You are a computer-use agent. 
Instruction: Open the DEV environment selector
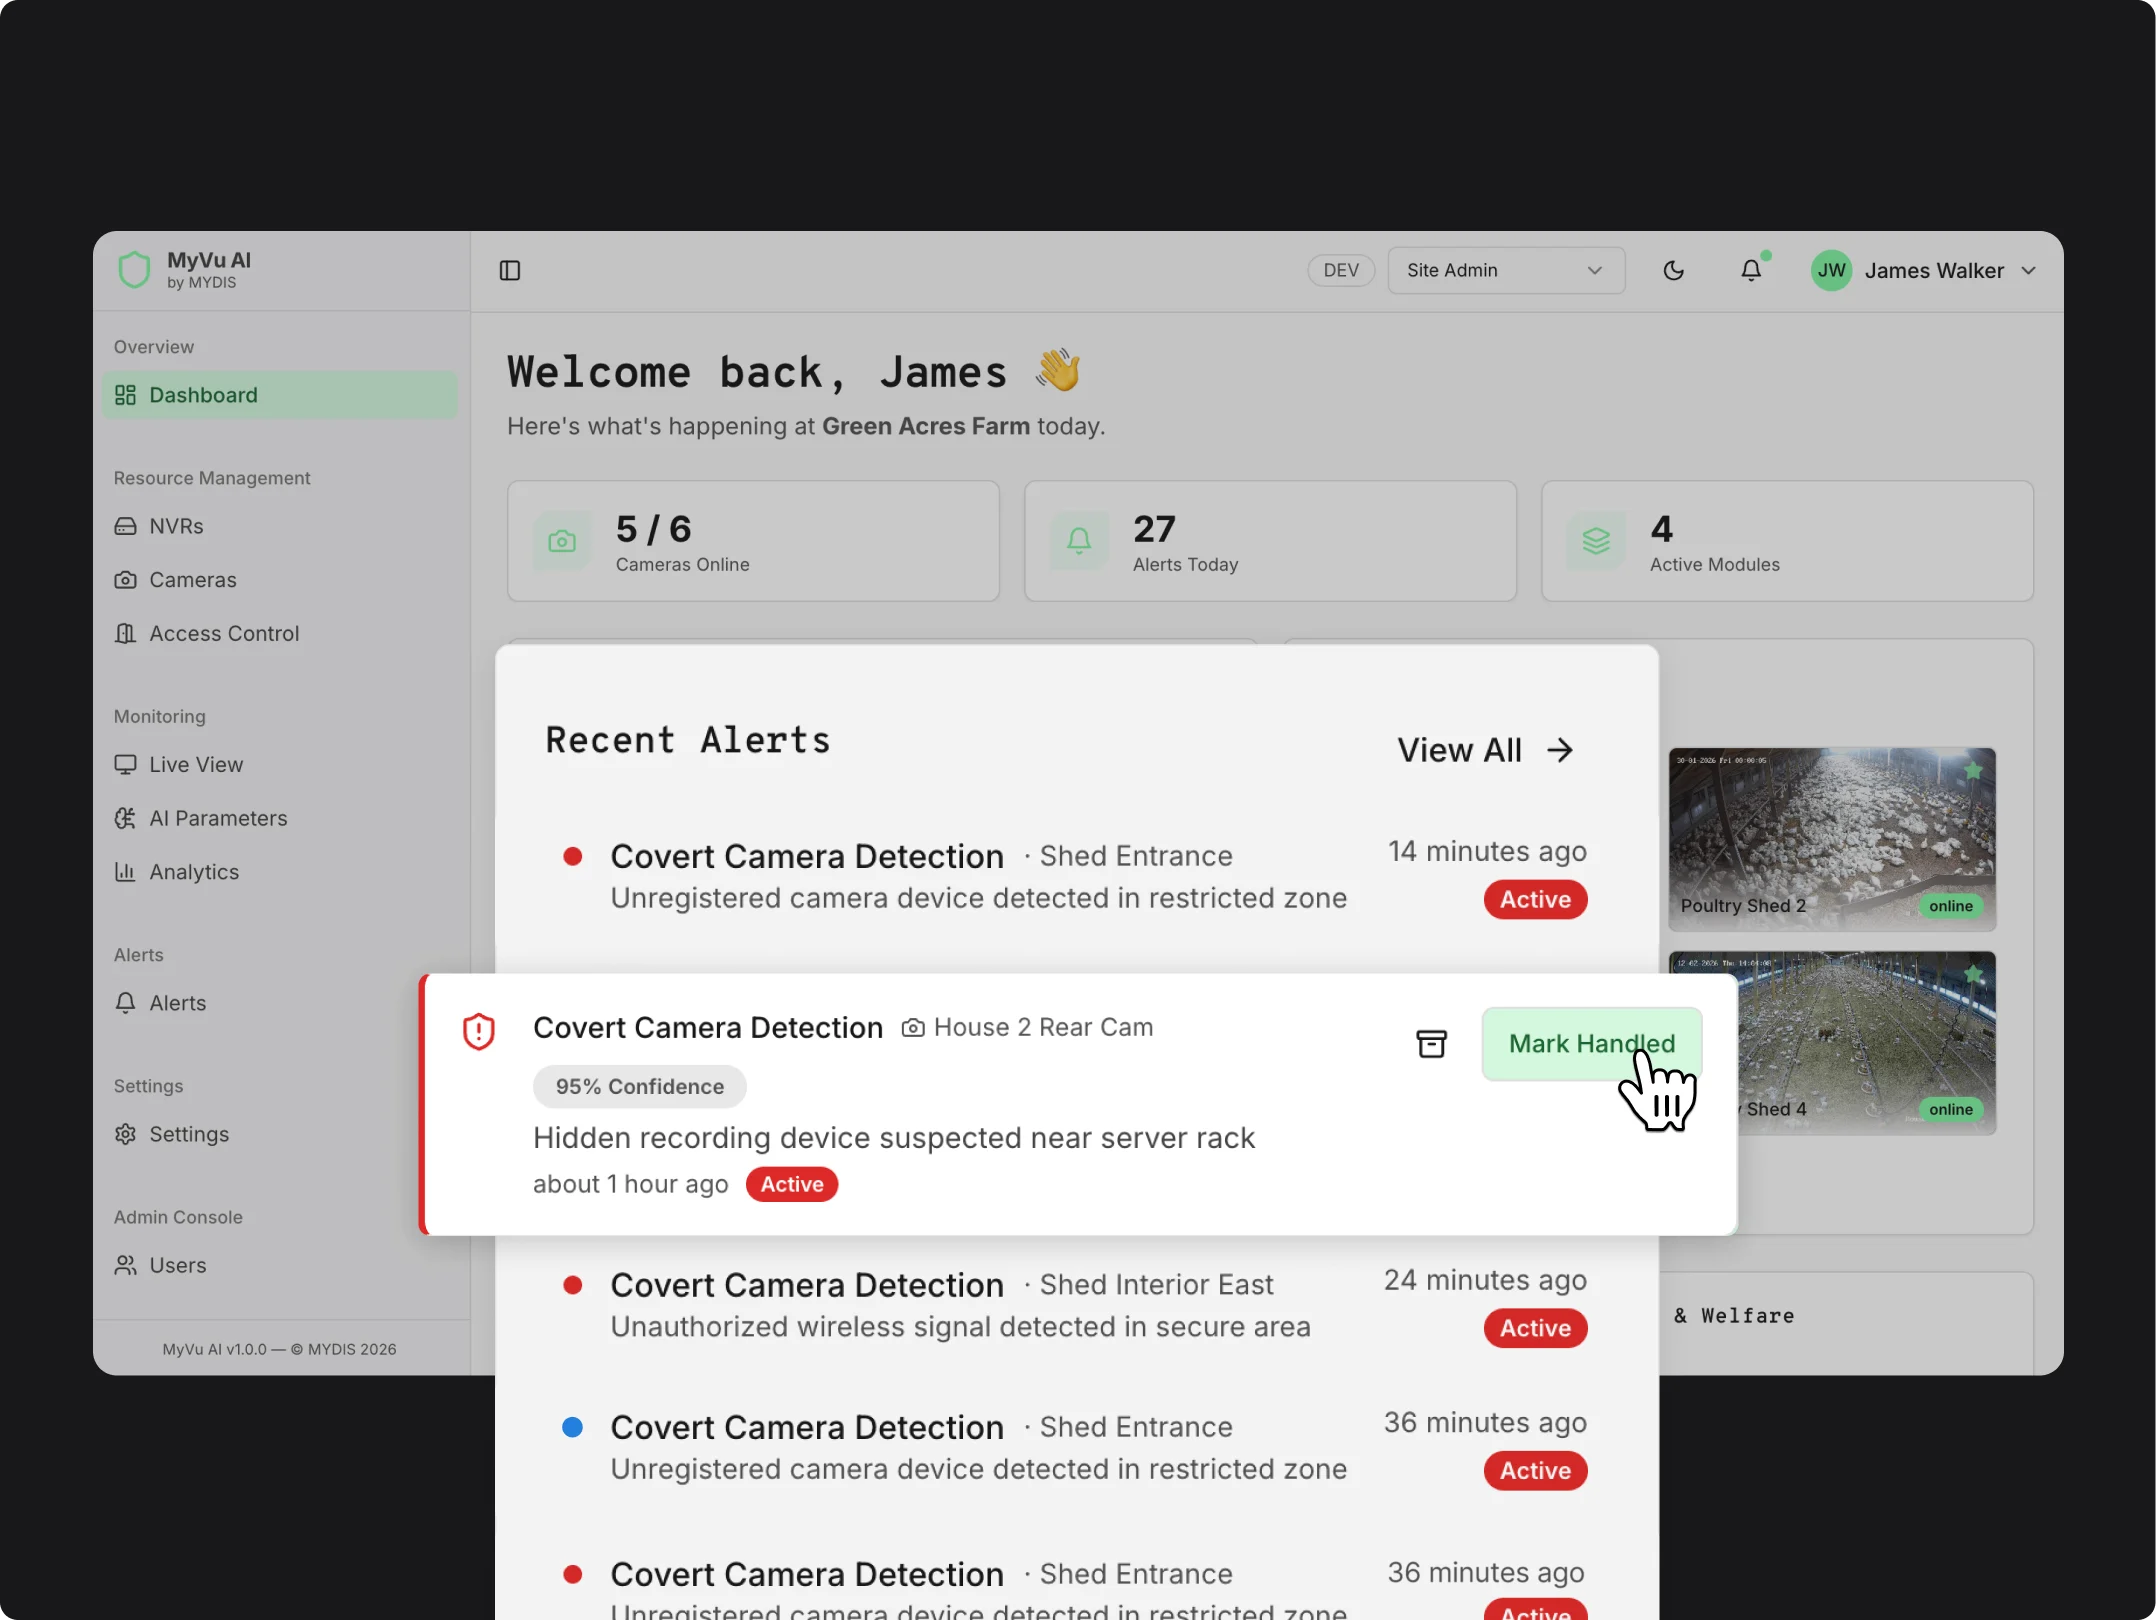point(1340,270)
